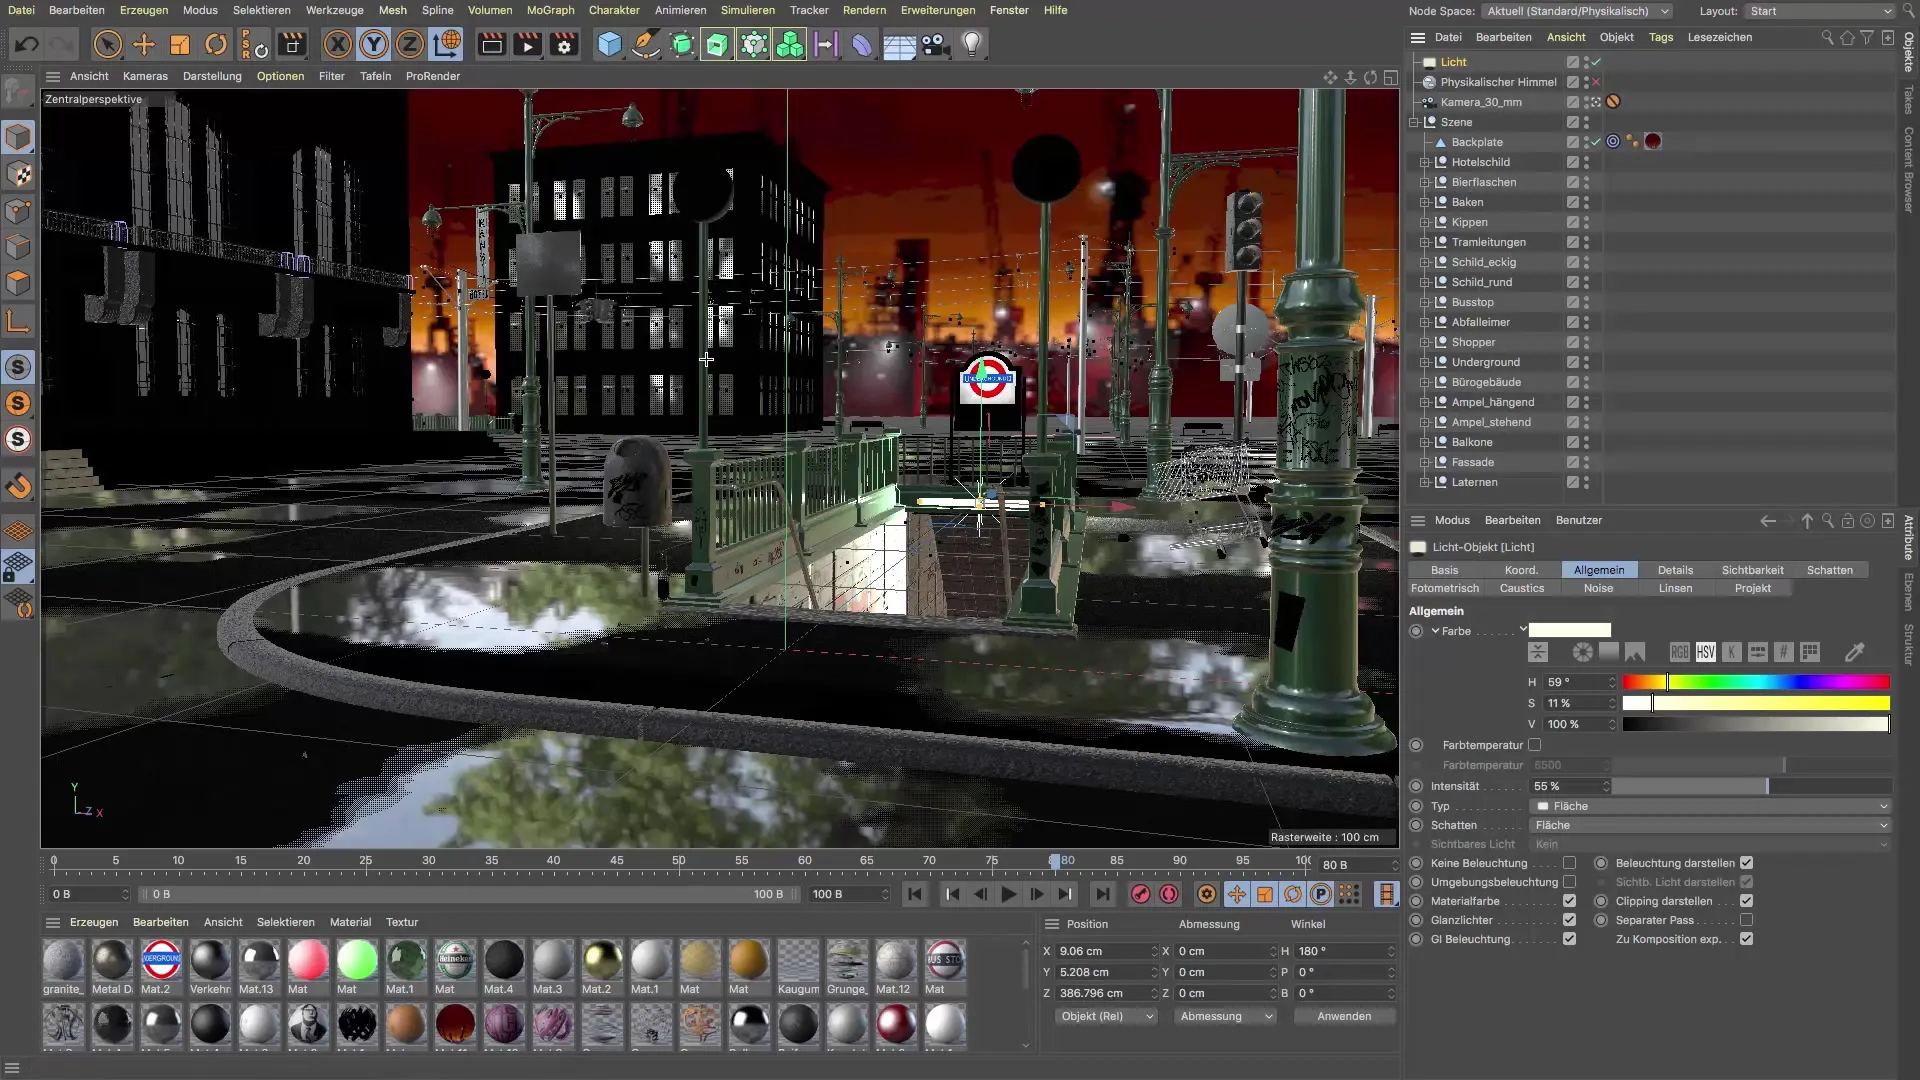Open the MoGraph menu
This screenshot has height=1080, width=1920.
[550, 10]
